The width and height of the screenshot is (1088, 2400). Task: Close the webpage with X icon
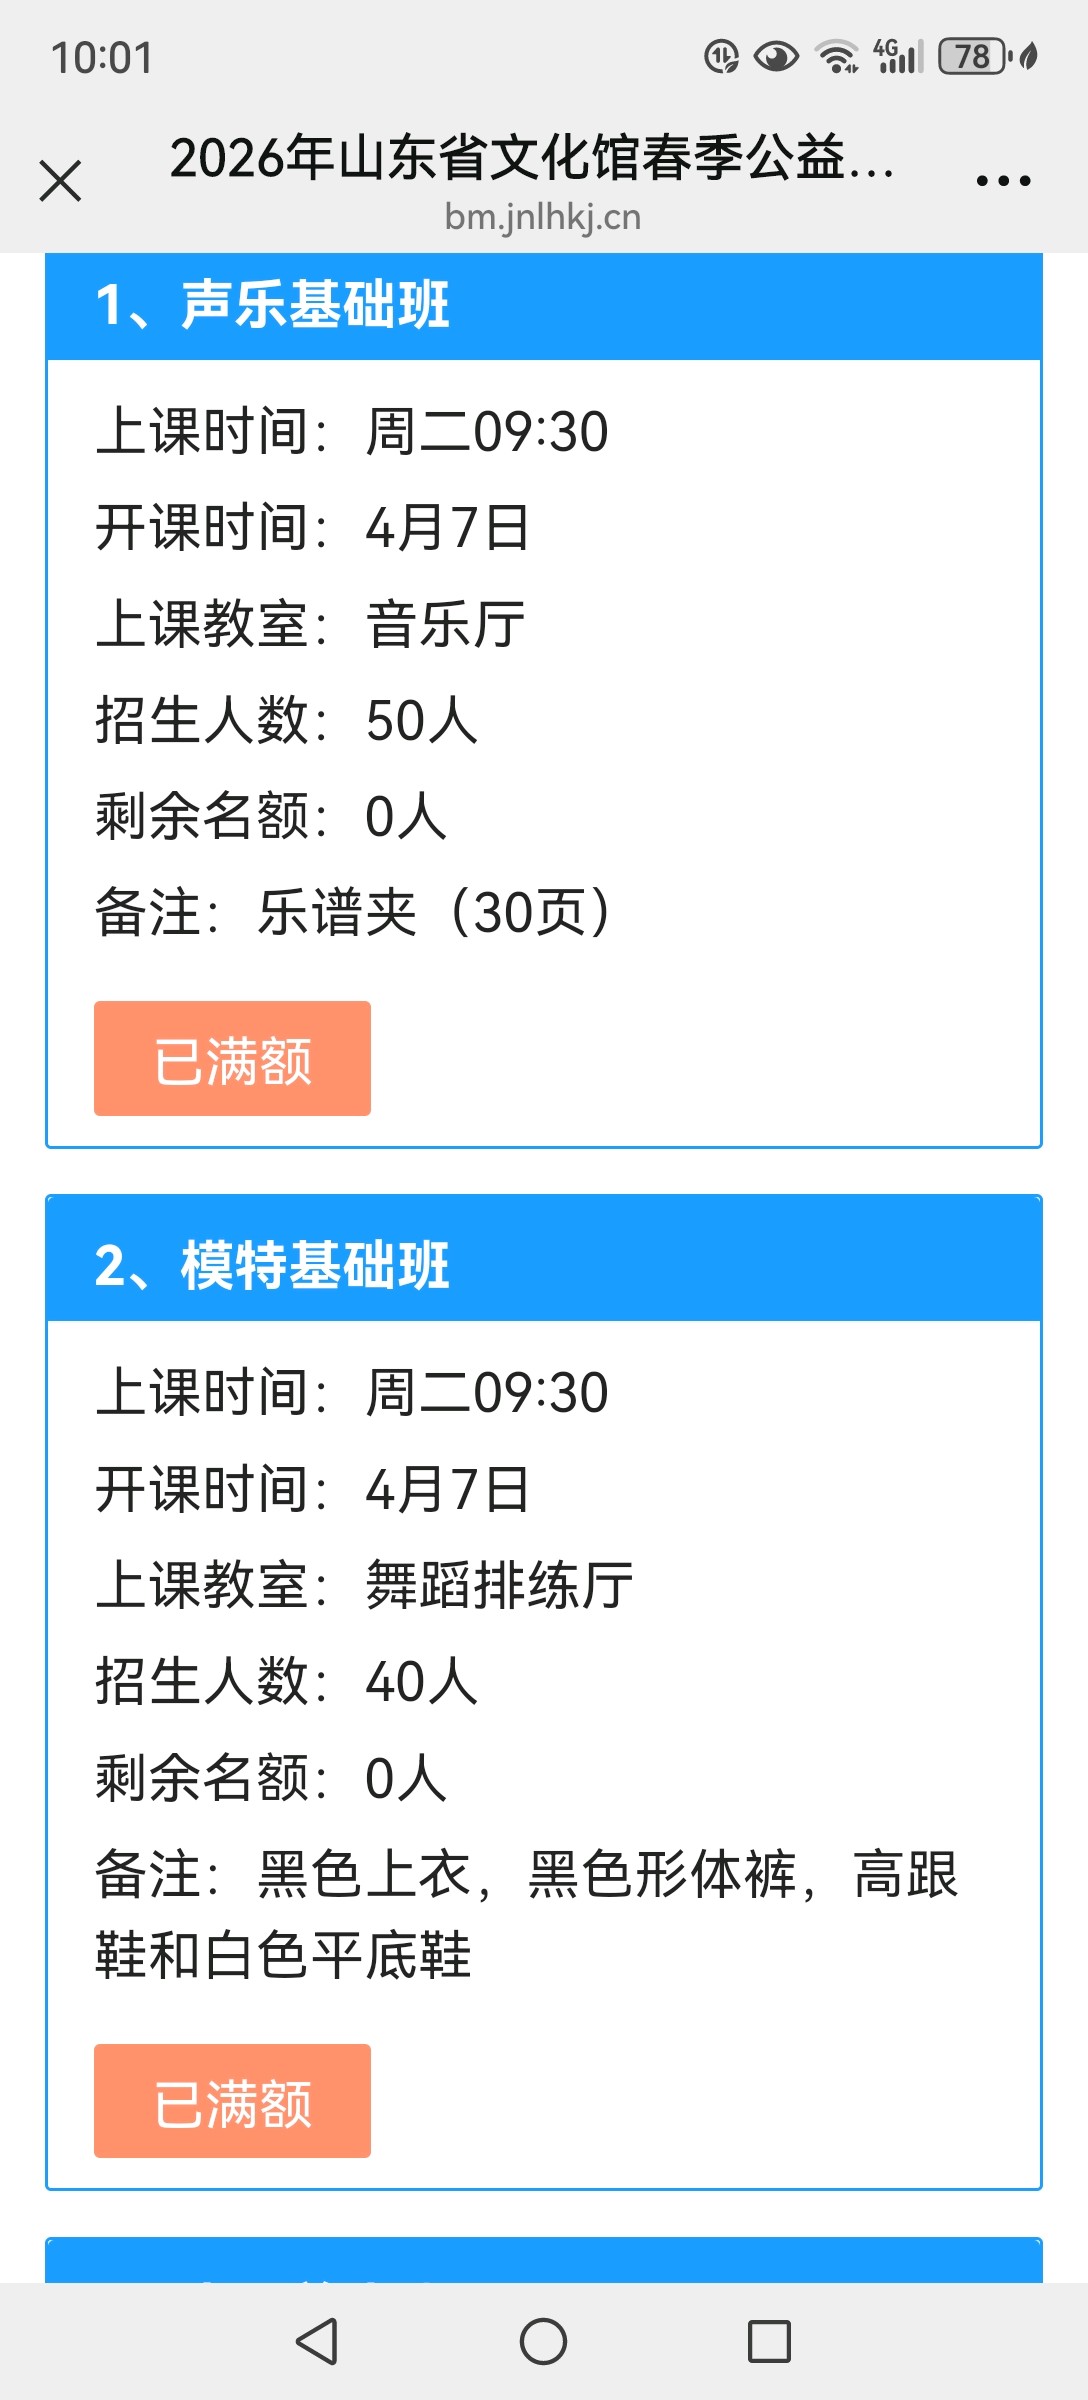point(60,181)
